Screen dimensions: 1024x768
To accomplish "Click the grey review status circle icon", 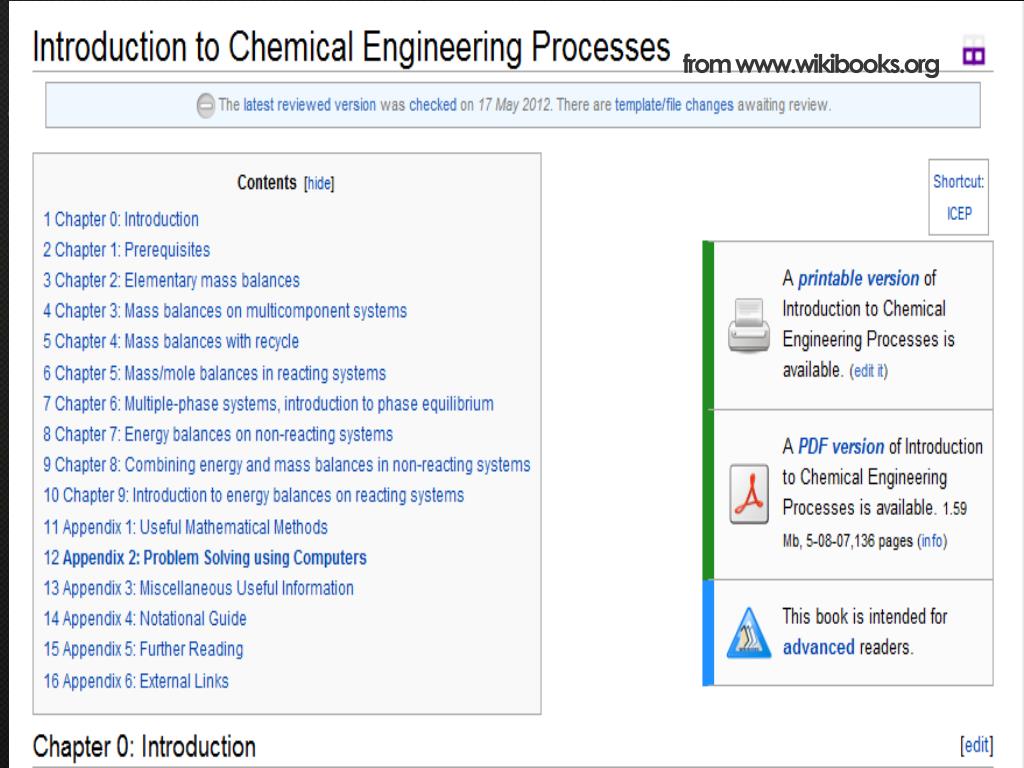I will click(x=205, y=105).
